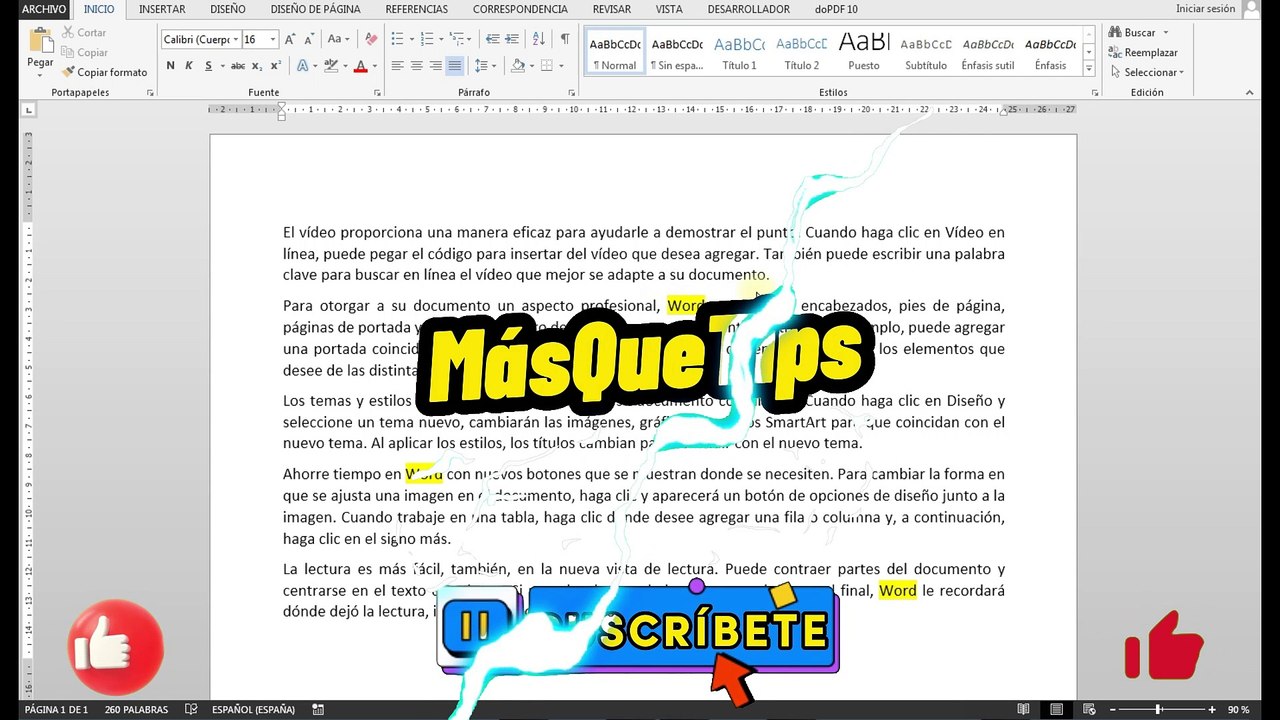Viewport: 1280px width, 720px height.
Task: Switch to the REVISAR tab
Action: click(612, 9)
